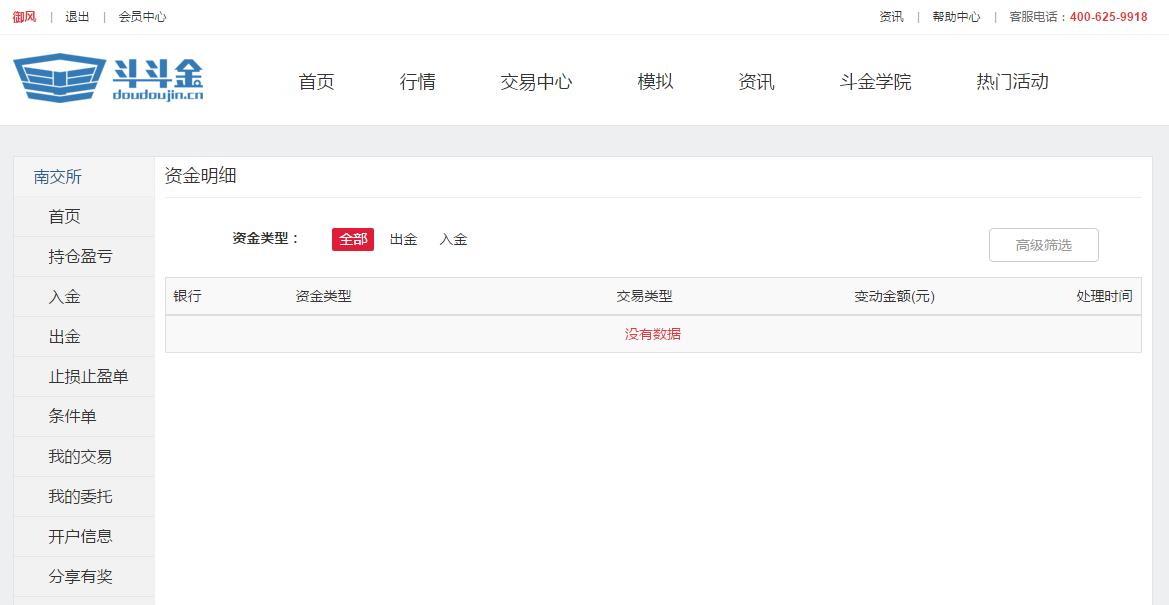
Task: Select 止损止盈单 in the sidebar
Action: pyautogui.click(x=88, y=377)
